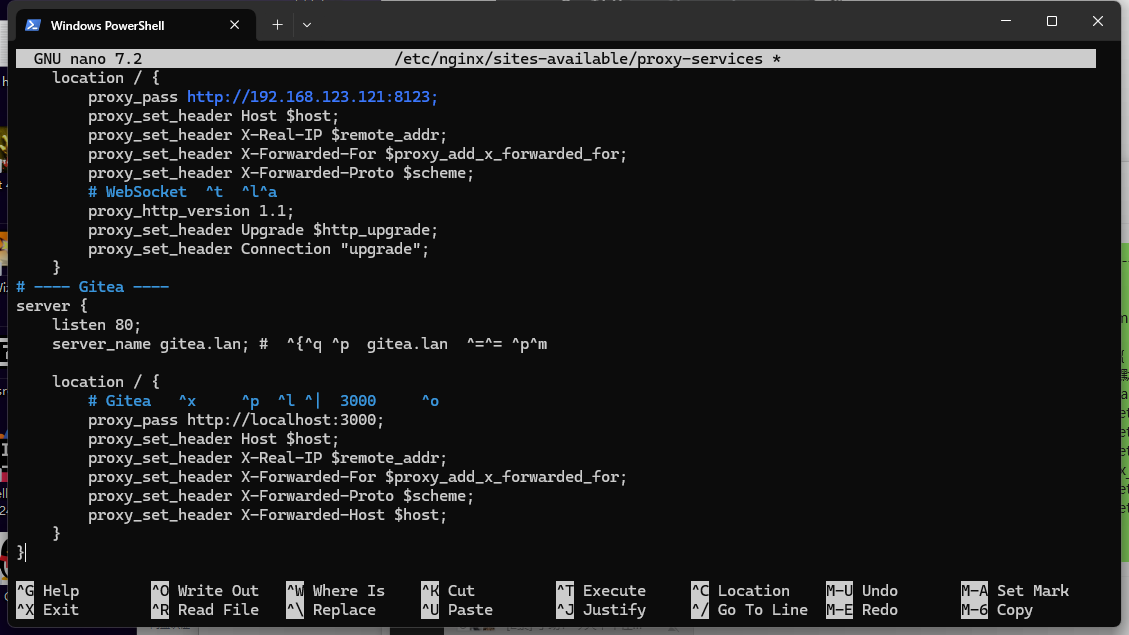Close the Windows PowerShell tab

(x=234, y=25)
